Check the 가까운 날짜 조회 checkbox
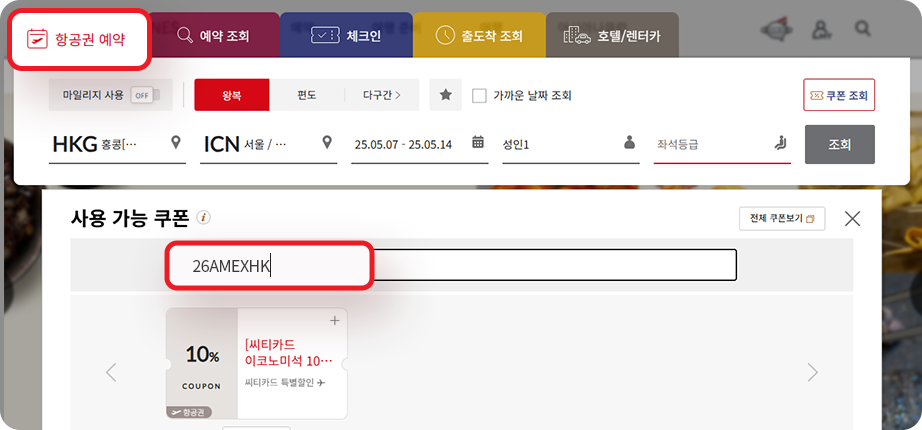 tap(479, 96)
